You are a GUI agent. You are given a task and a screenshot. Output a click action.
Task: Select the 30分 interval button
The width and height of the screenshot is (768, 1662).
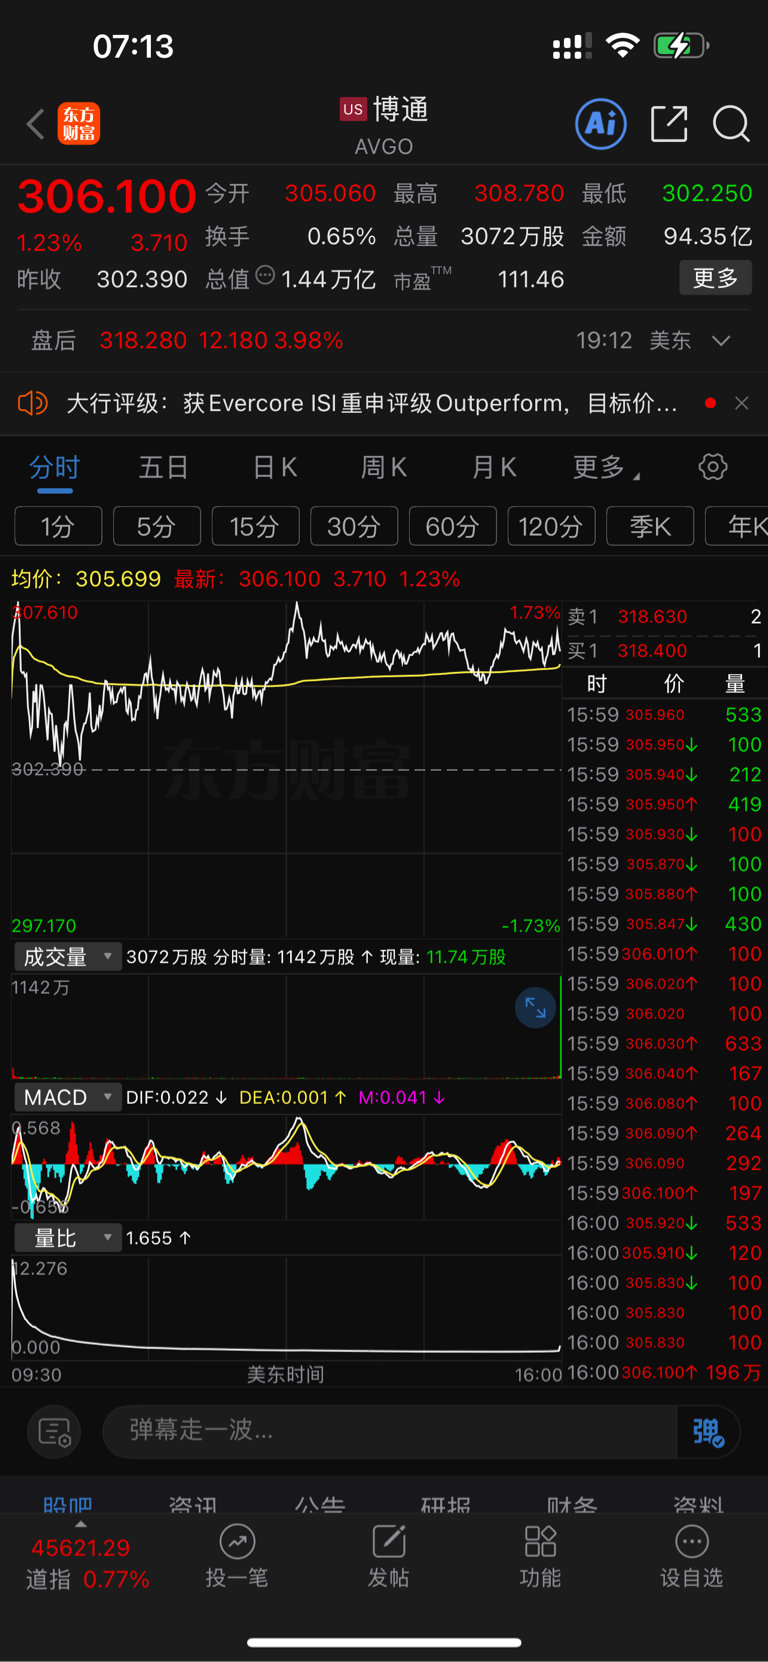click(x=354, y=526)
